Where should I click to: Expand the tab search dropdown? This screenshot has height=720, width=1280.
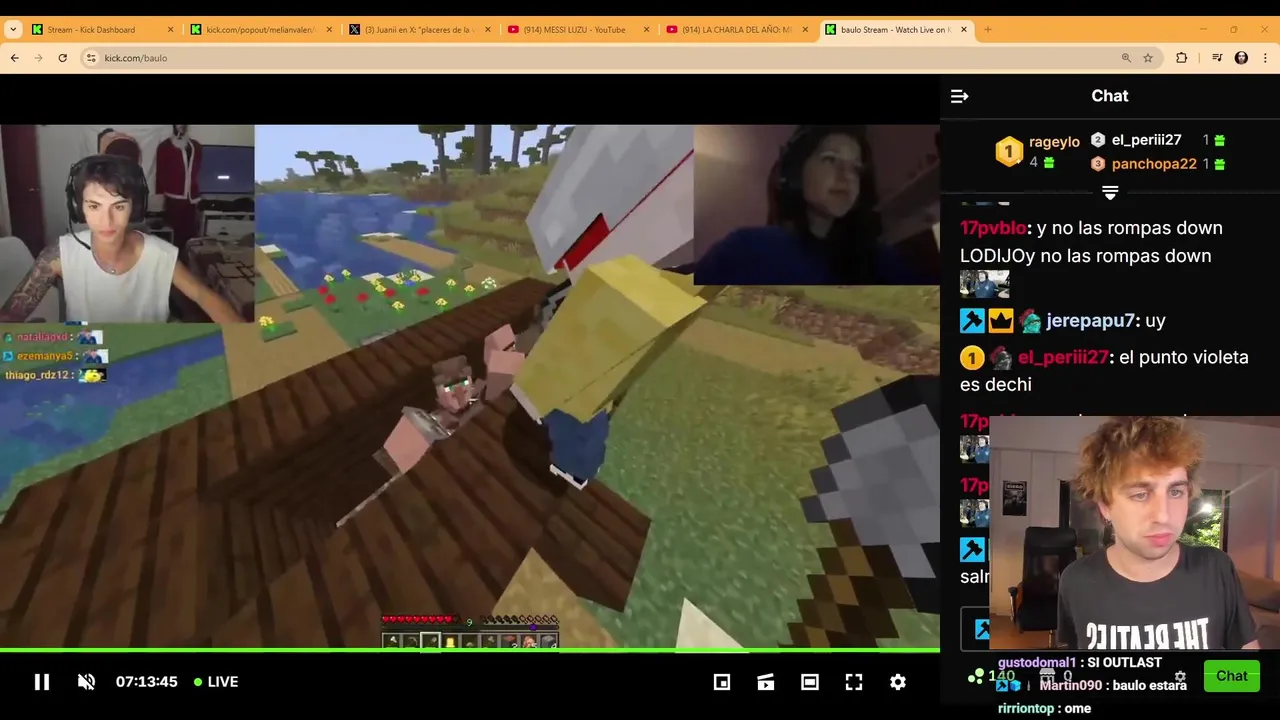point(13,29)
